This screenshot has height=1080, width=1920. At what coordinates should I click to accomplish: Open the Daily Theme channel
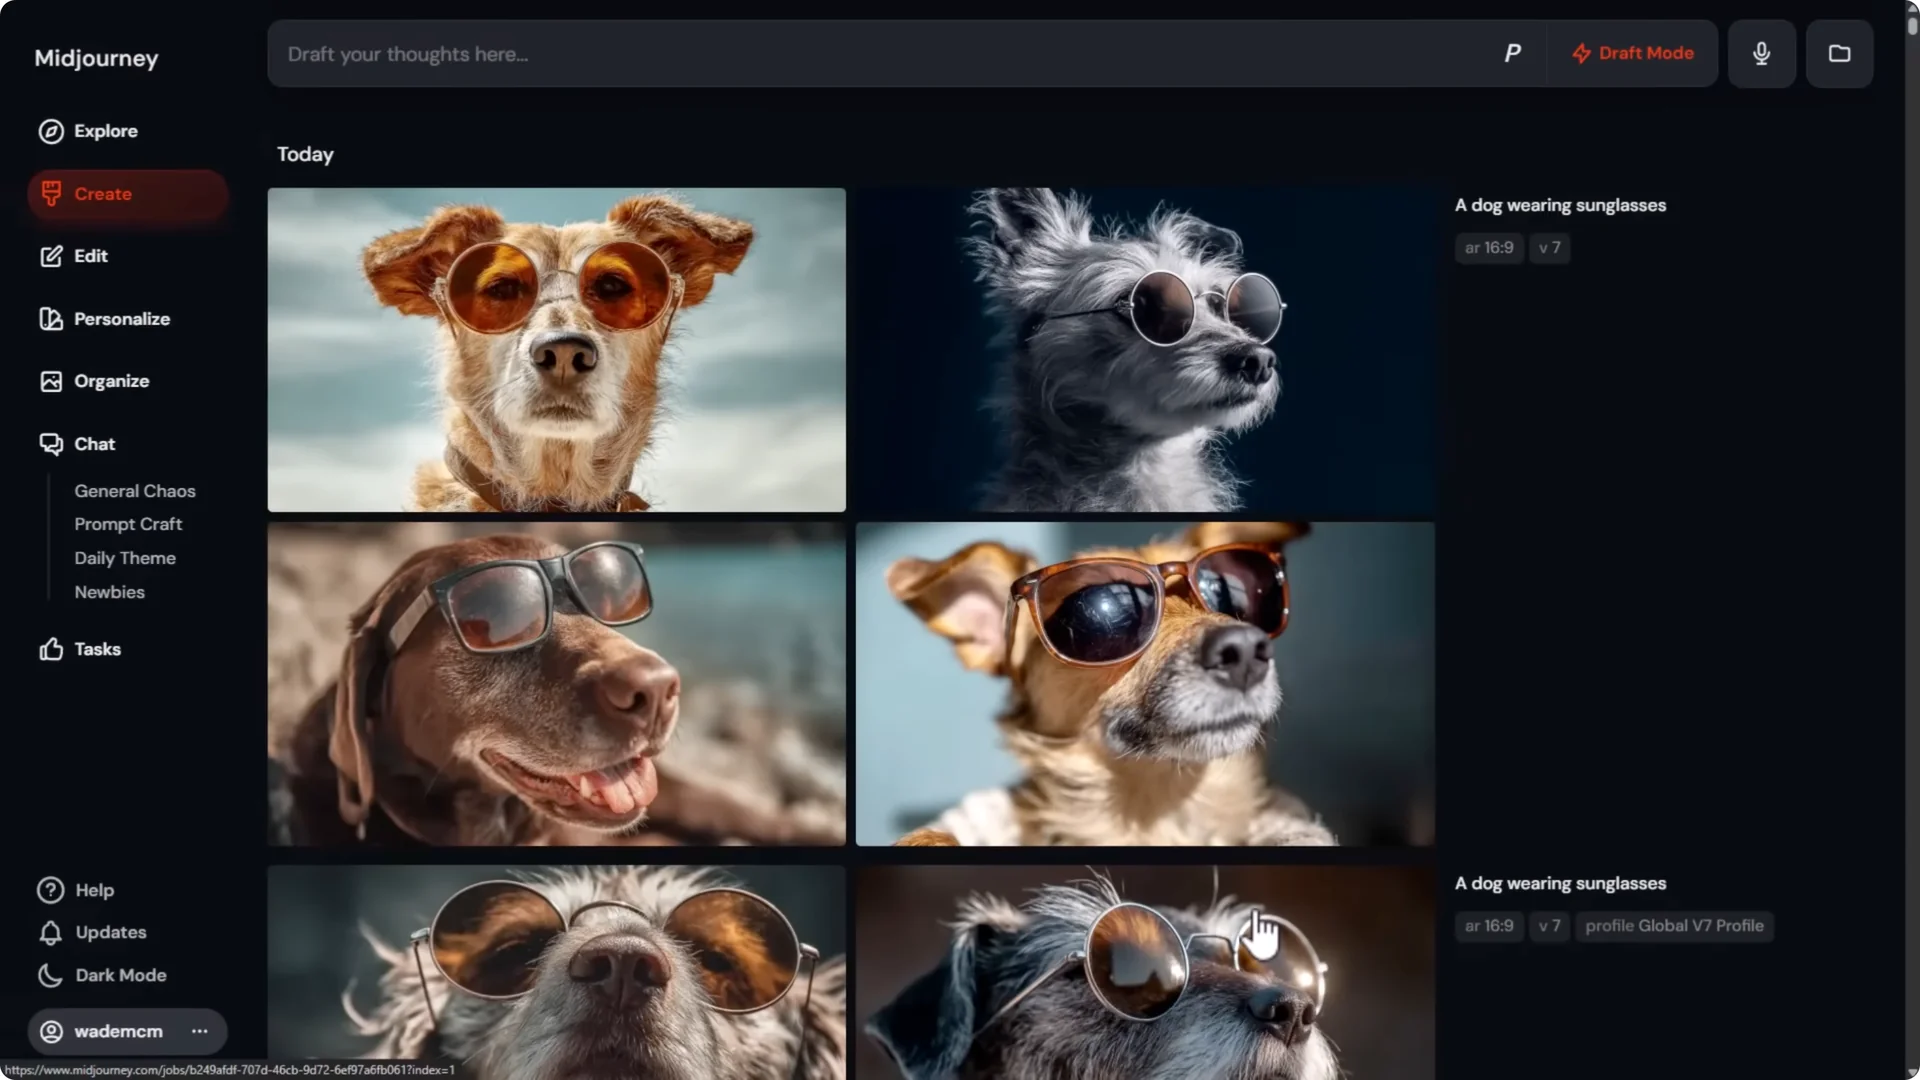click(124, 558)
